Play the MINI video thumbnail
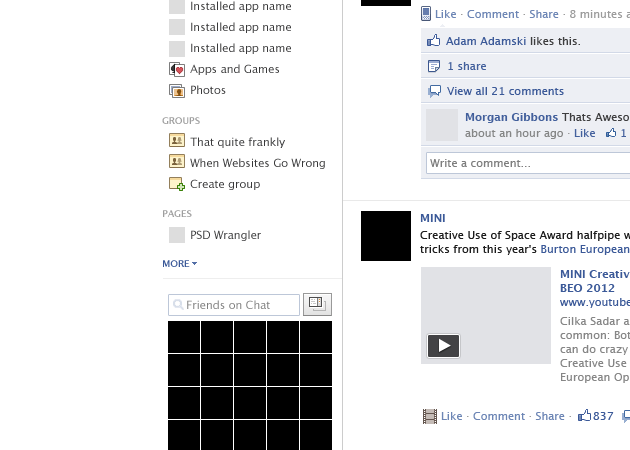Image resolution: width=630 pixels, height=450 pixels. [x=443, y=346]
